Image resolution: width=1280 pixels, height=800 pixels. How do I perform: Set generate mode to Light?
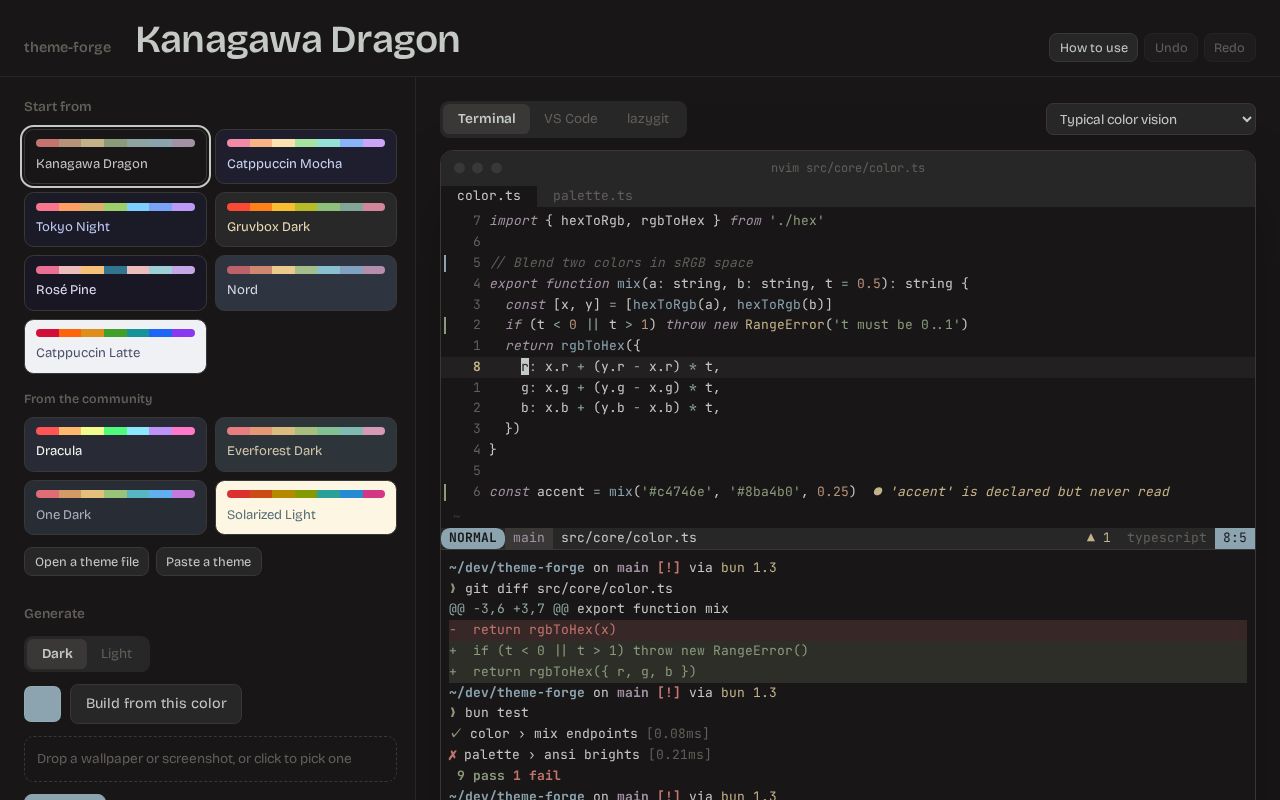pos(116,654)
